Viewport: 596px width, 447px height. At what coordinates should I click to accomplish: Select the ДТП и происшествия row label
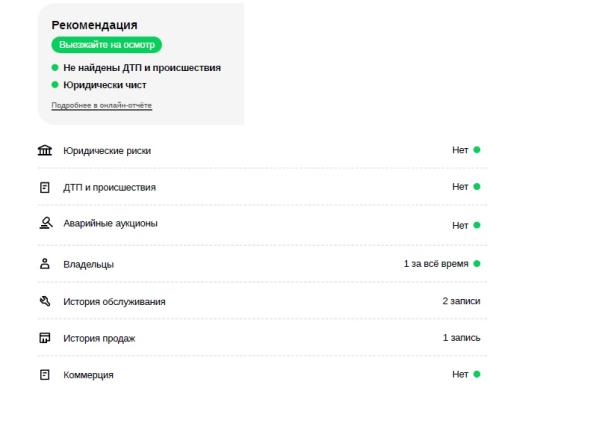[109, 187]
